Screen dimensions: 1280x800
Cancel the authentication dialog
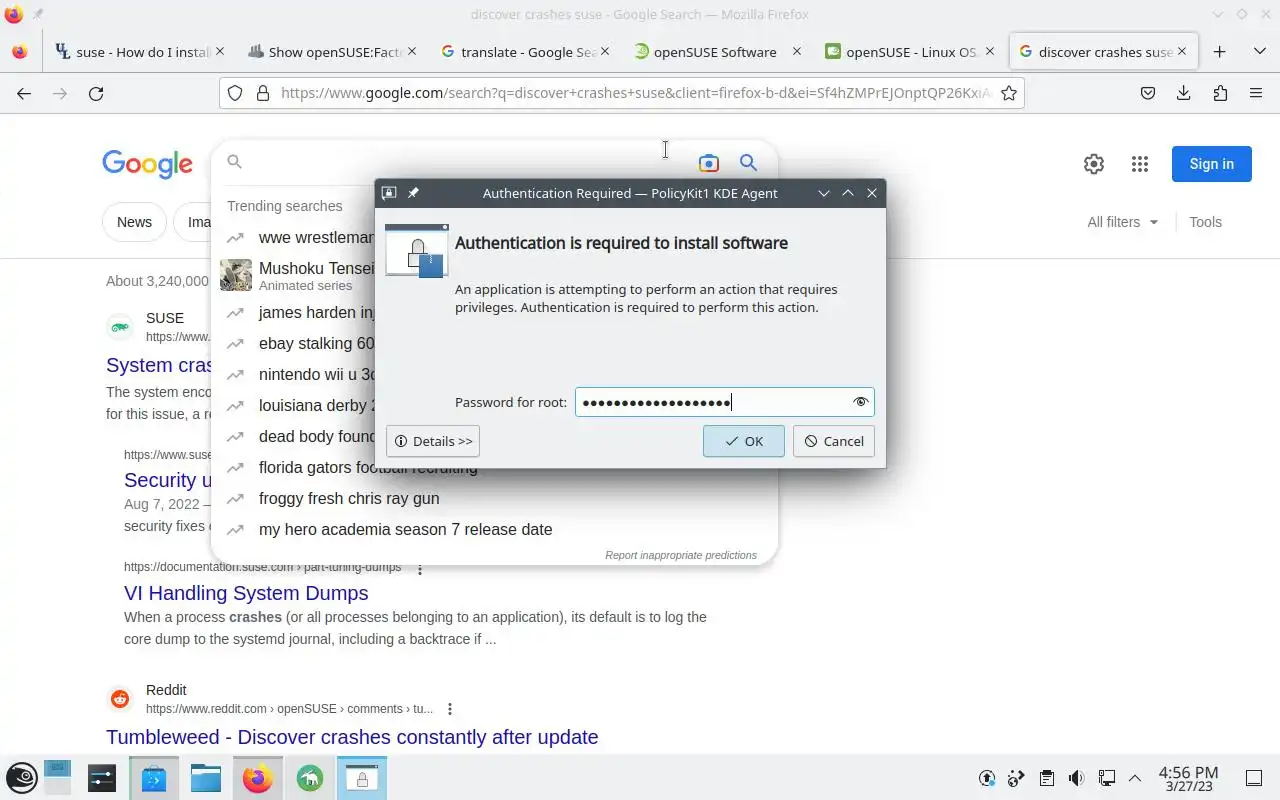click(x=834, y=441)
